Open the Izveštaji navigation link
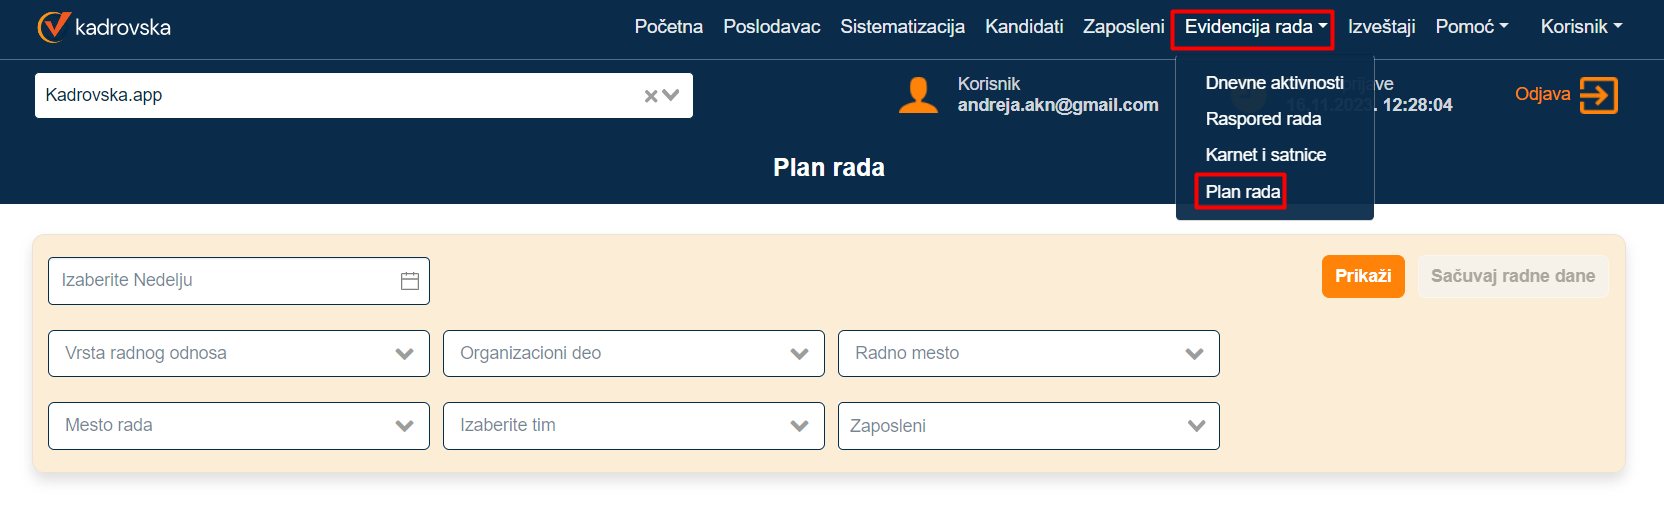Screen dimensions: 1664x506 click(1381, 27)
